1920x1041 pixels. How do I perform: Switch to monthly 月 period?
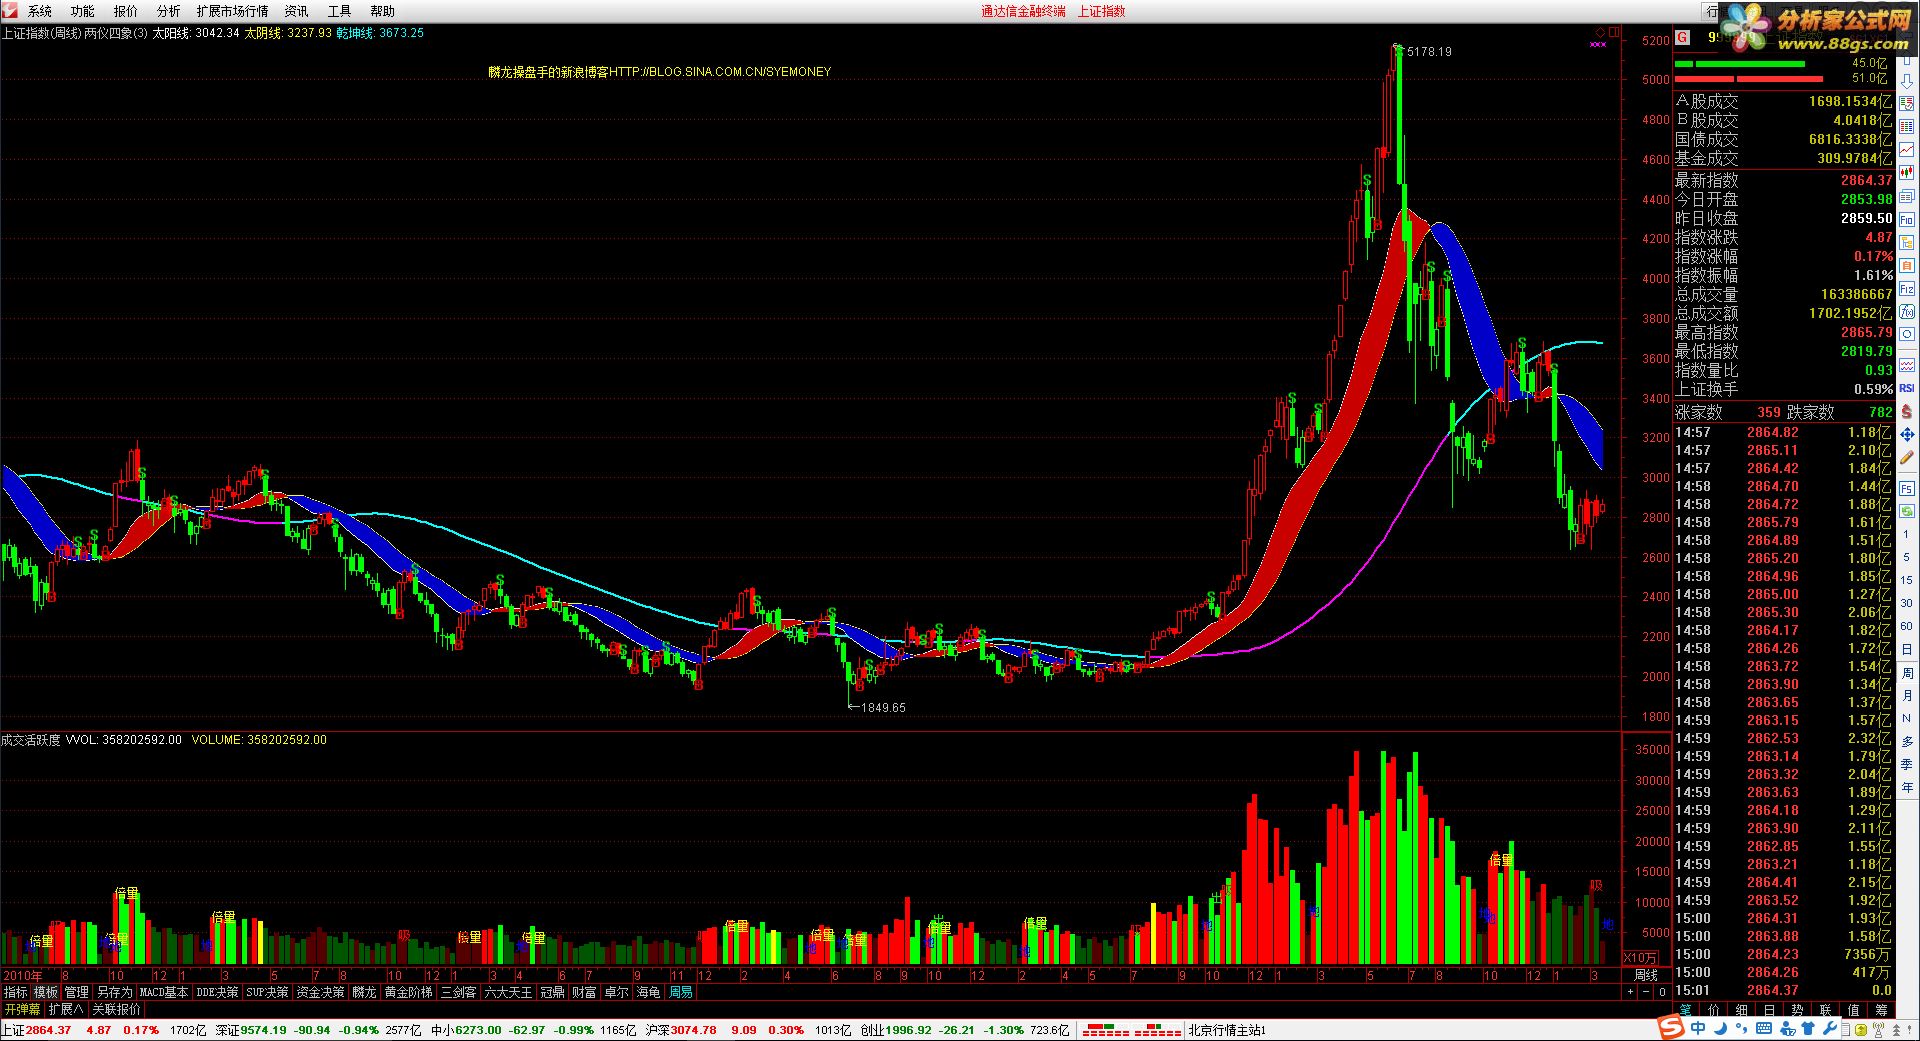tap(1907, 695)
